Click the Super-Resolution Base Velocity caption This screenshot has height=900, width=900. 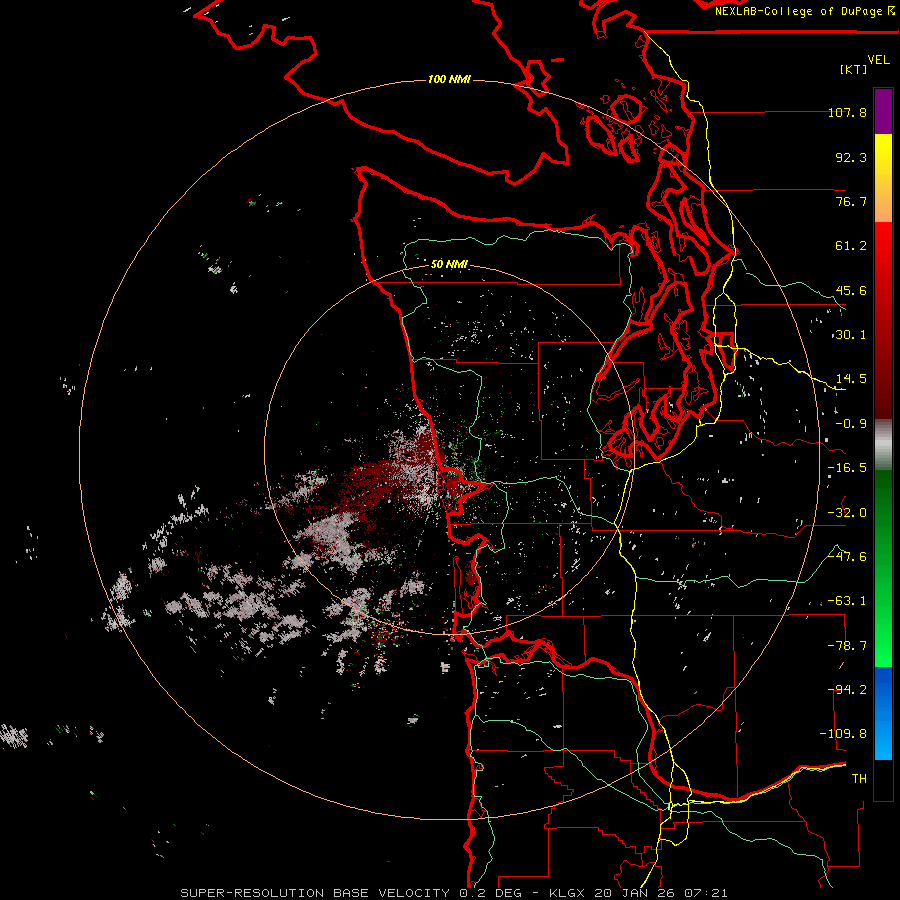coord(454,893)
